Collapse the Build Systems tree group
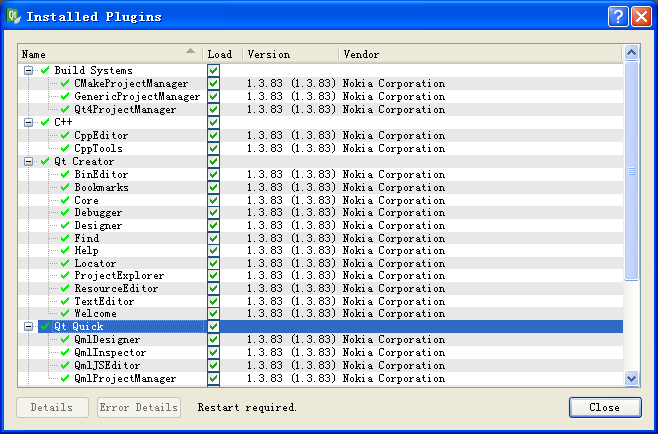 tap(28, 70)
